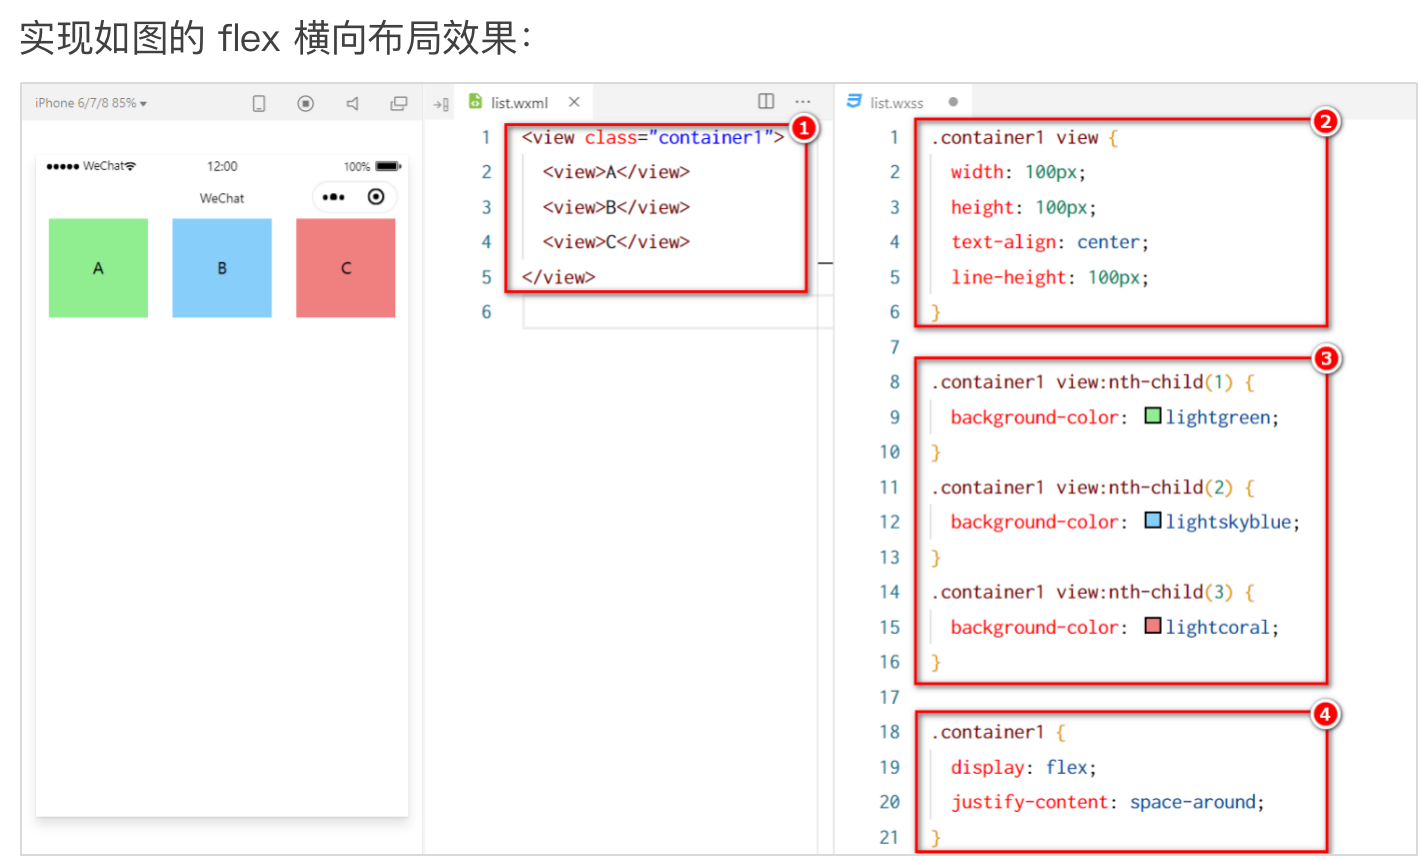Click the 'justify-content: space-around;' line
1418x860 pixels.
click(x=1107, y=802)
